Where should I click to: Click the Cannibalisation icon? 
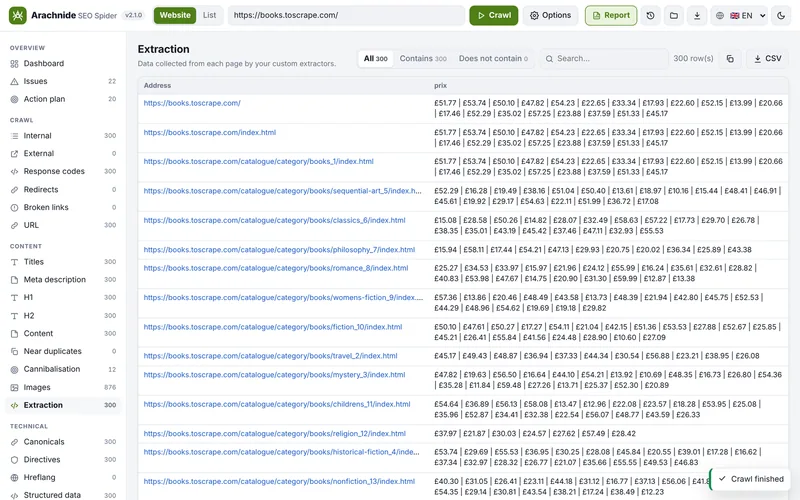point(14,369)
